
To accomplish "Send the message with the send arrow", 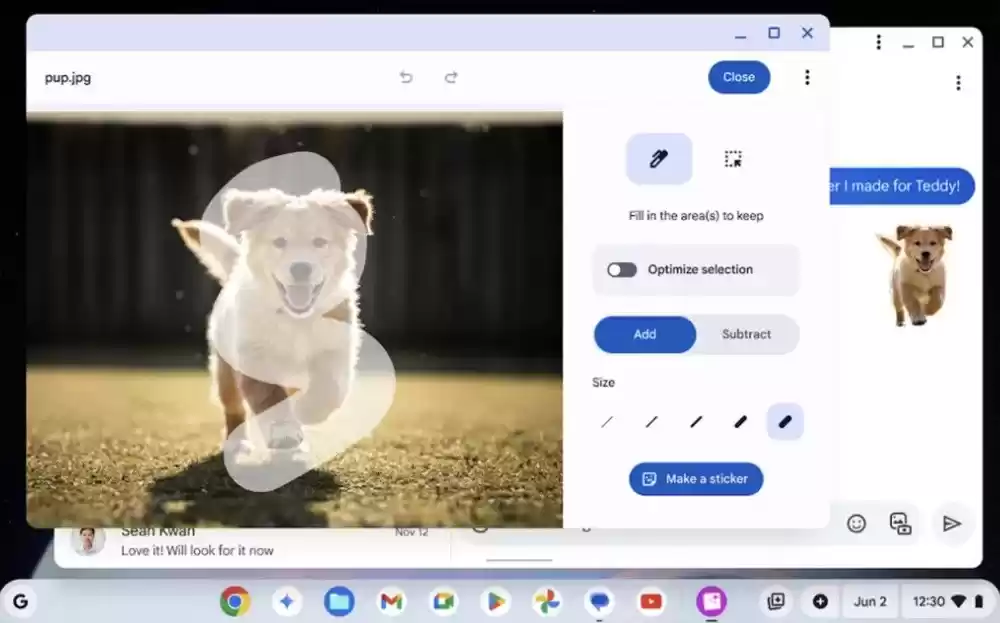I will coord(951,523).
